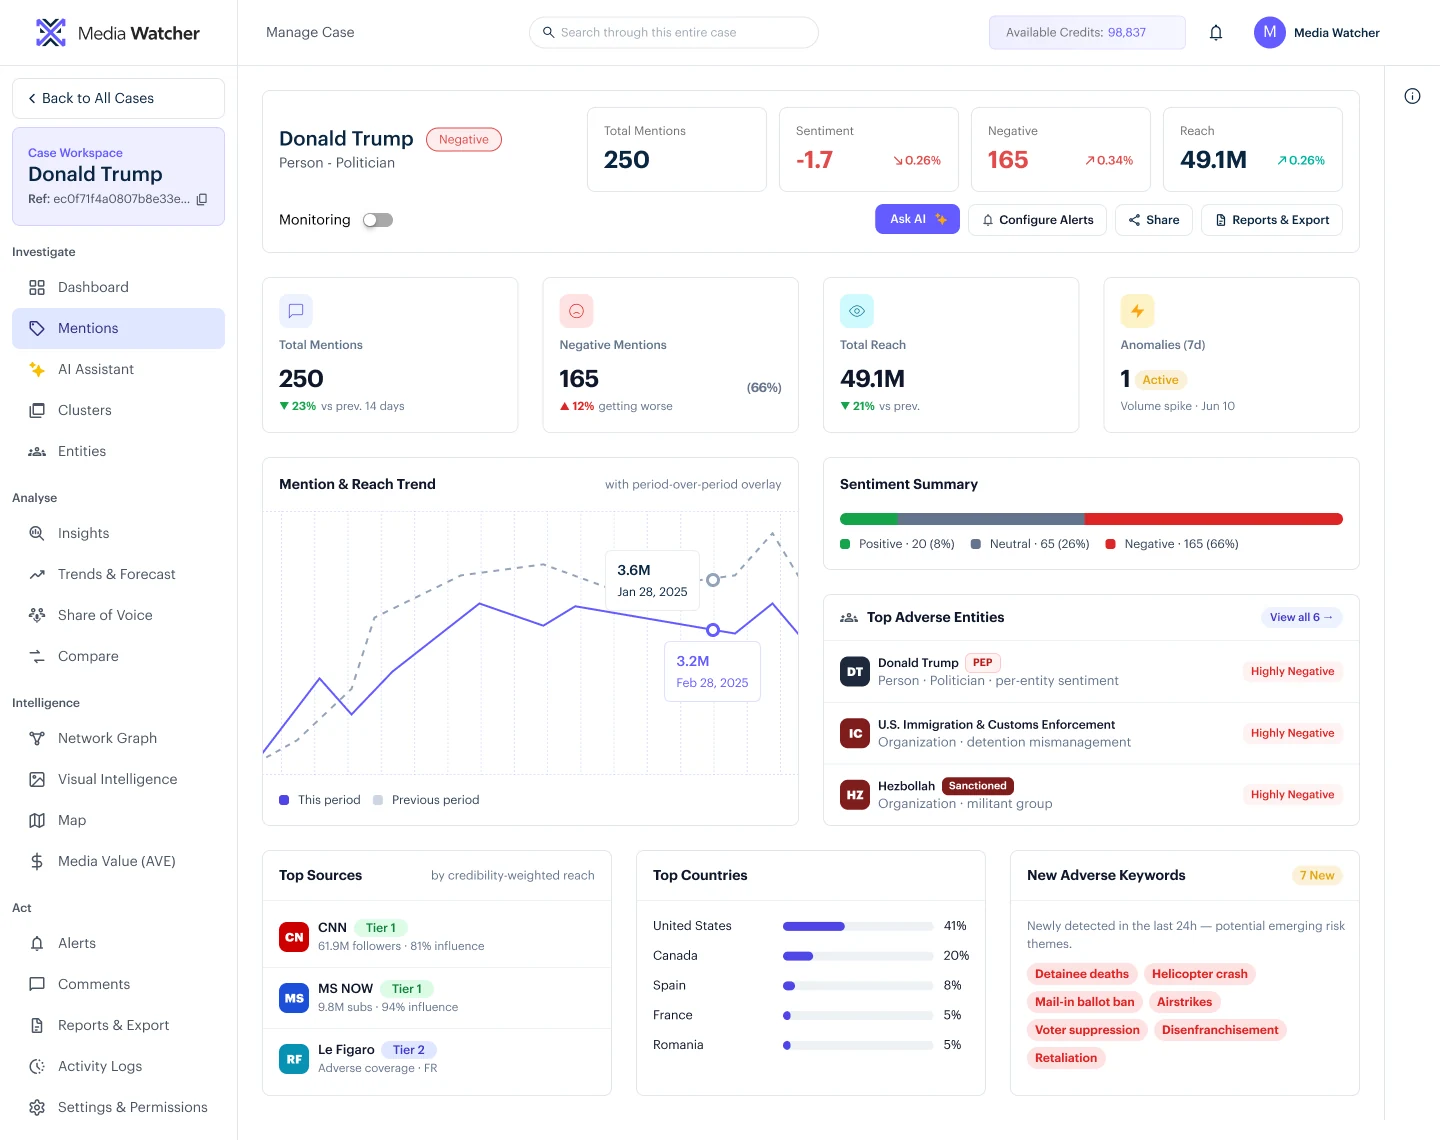Viewport: 1440px width, 1140px height.
Task: Click the Sanctioned badge on Hezbollah
Action: tap(978, 786)
